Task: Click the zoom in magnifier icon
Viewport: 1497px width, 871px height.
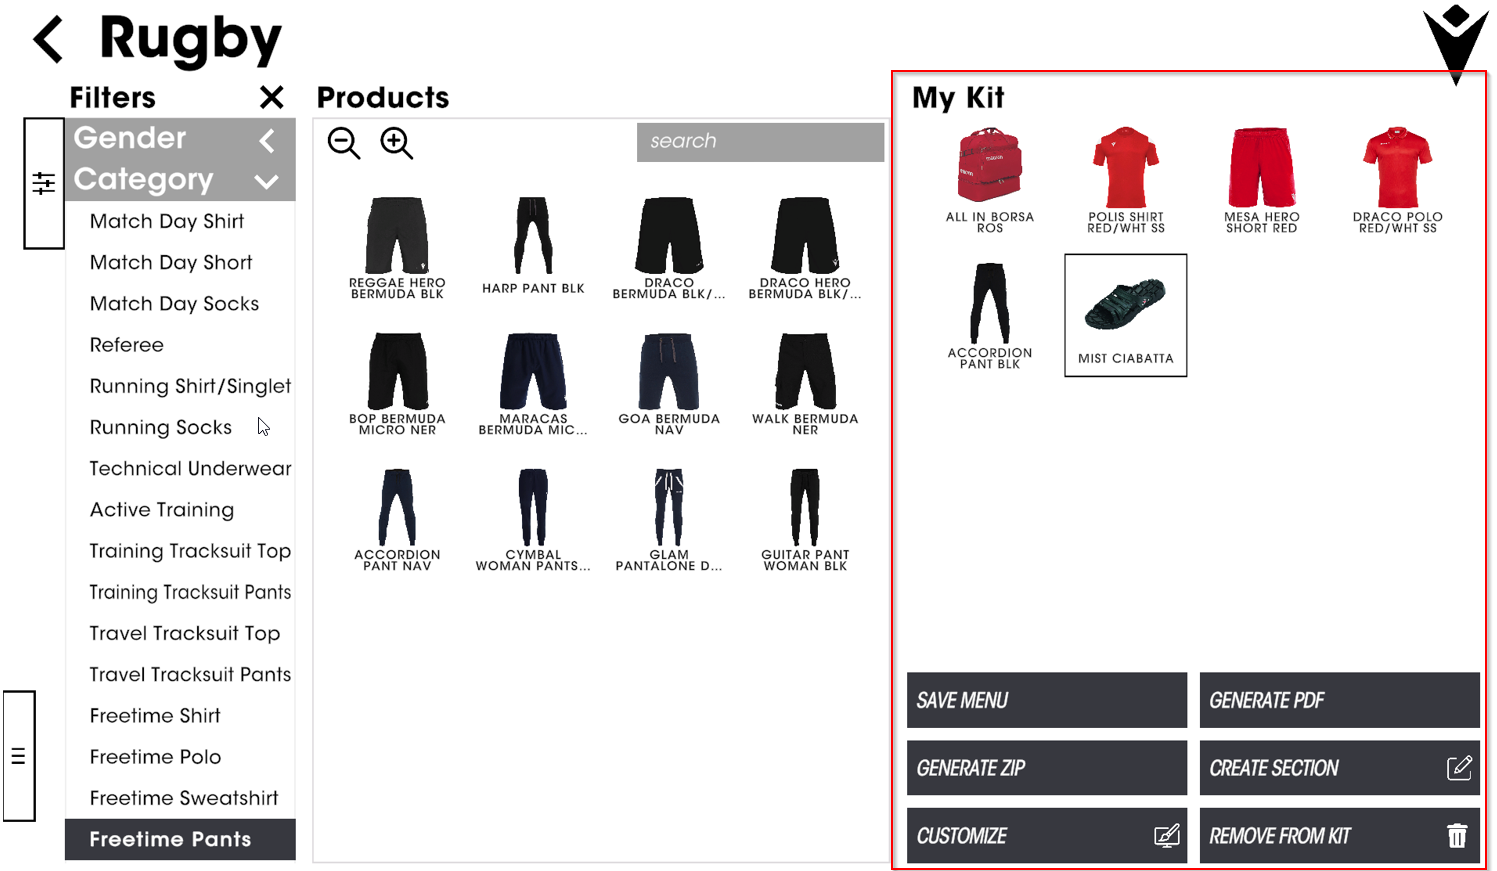Action: tap(397, 143)
